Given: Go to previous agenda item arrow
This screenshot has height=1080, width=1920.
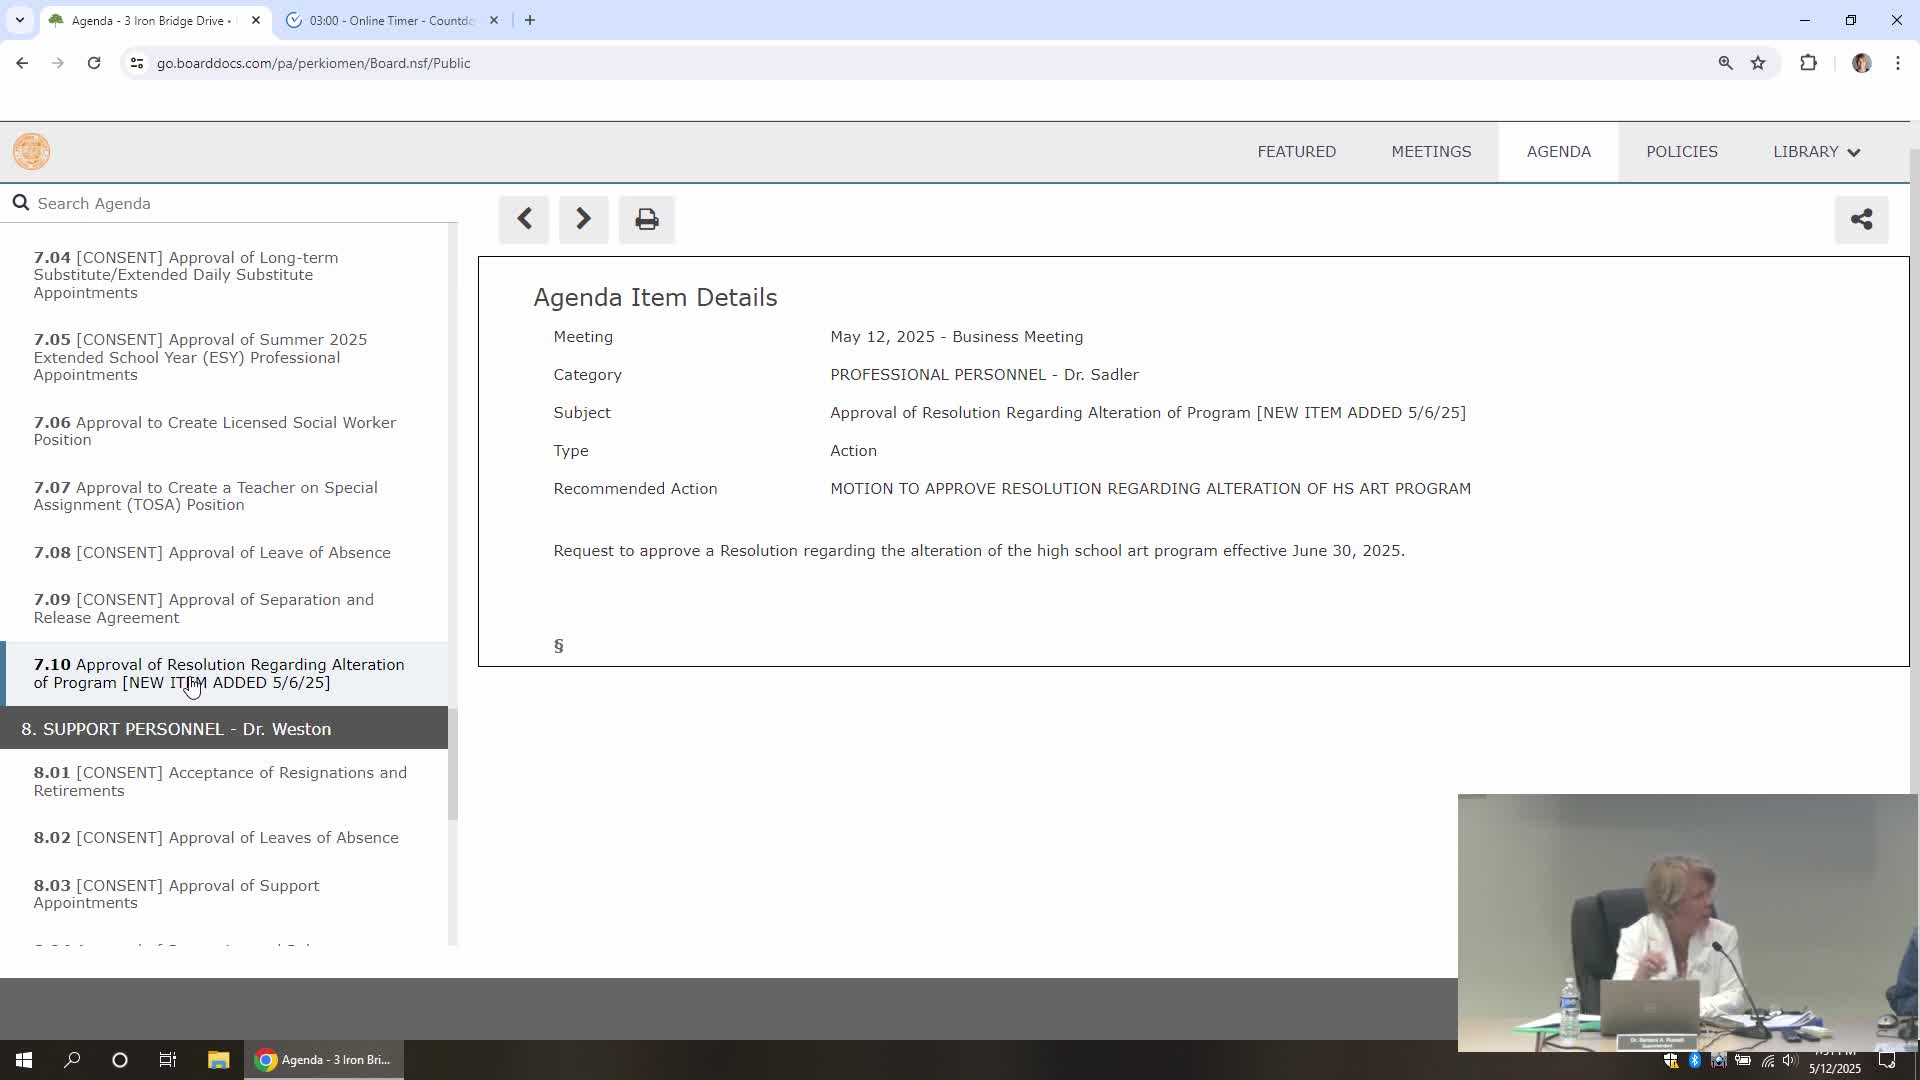Looking at the screenshot, I should tap(524, 219).
